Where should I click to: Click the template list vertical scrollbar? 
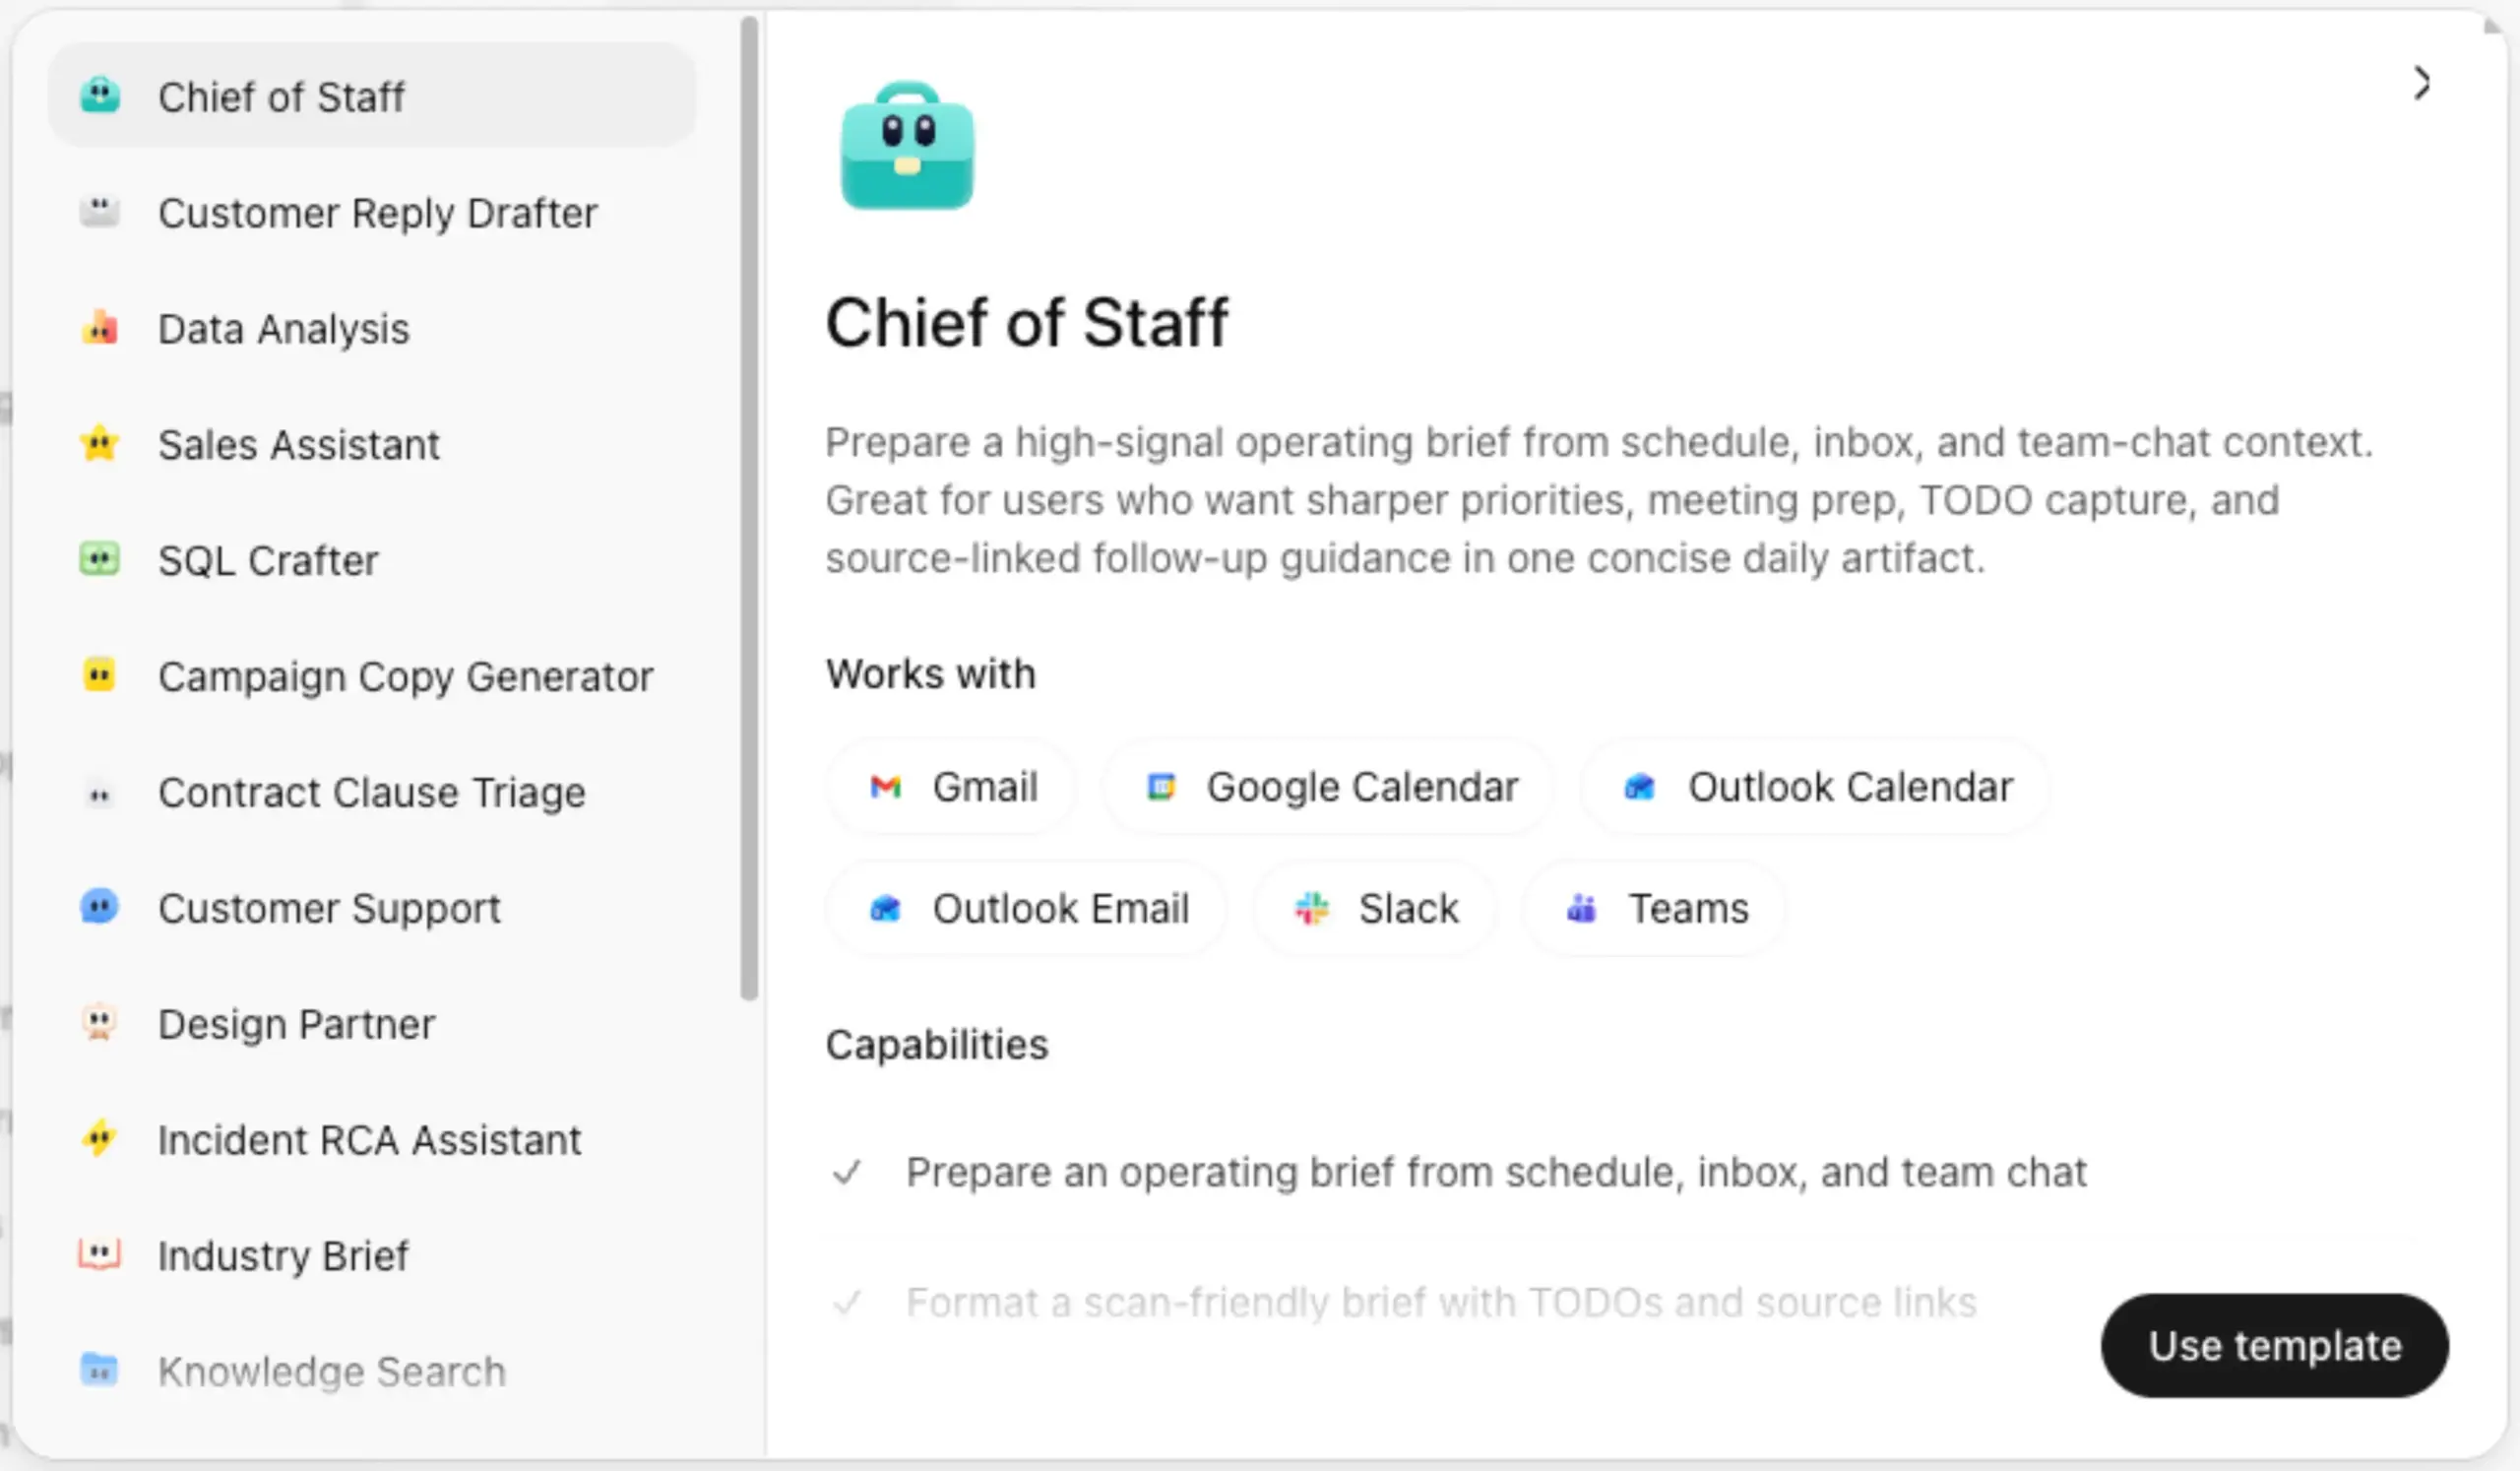tap(749, 508)
